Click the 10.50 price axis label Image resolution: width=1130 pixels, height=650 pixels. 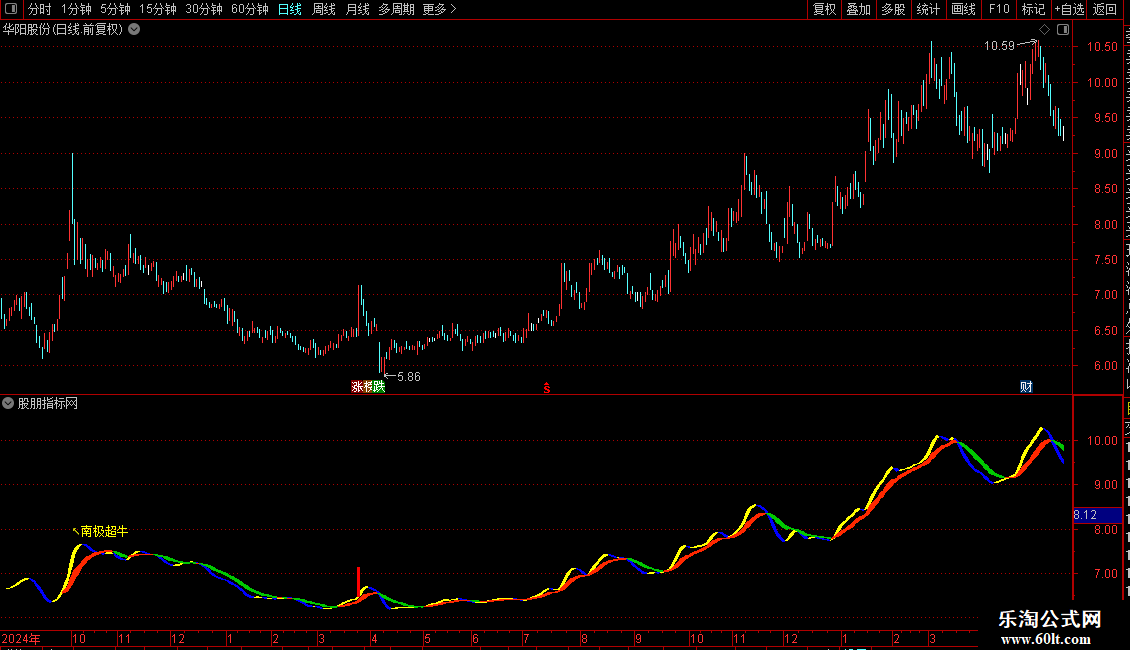1102,47
